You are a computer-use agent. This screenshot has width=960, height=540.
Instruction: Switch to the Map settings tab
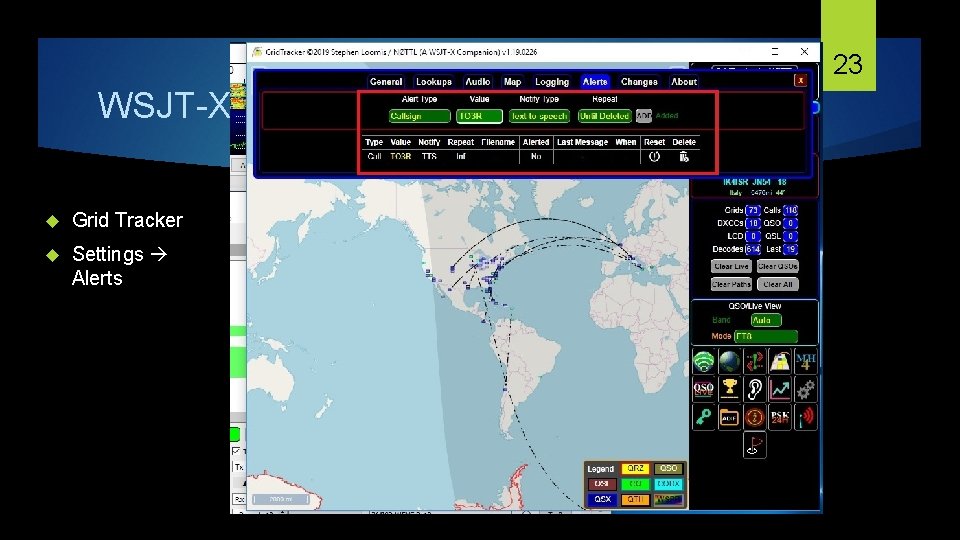pos(512,81)
